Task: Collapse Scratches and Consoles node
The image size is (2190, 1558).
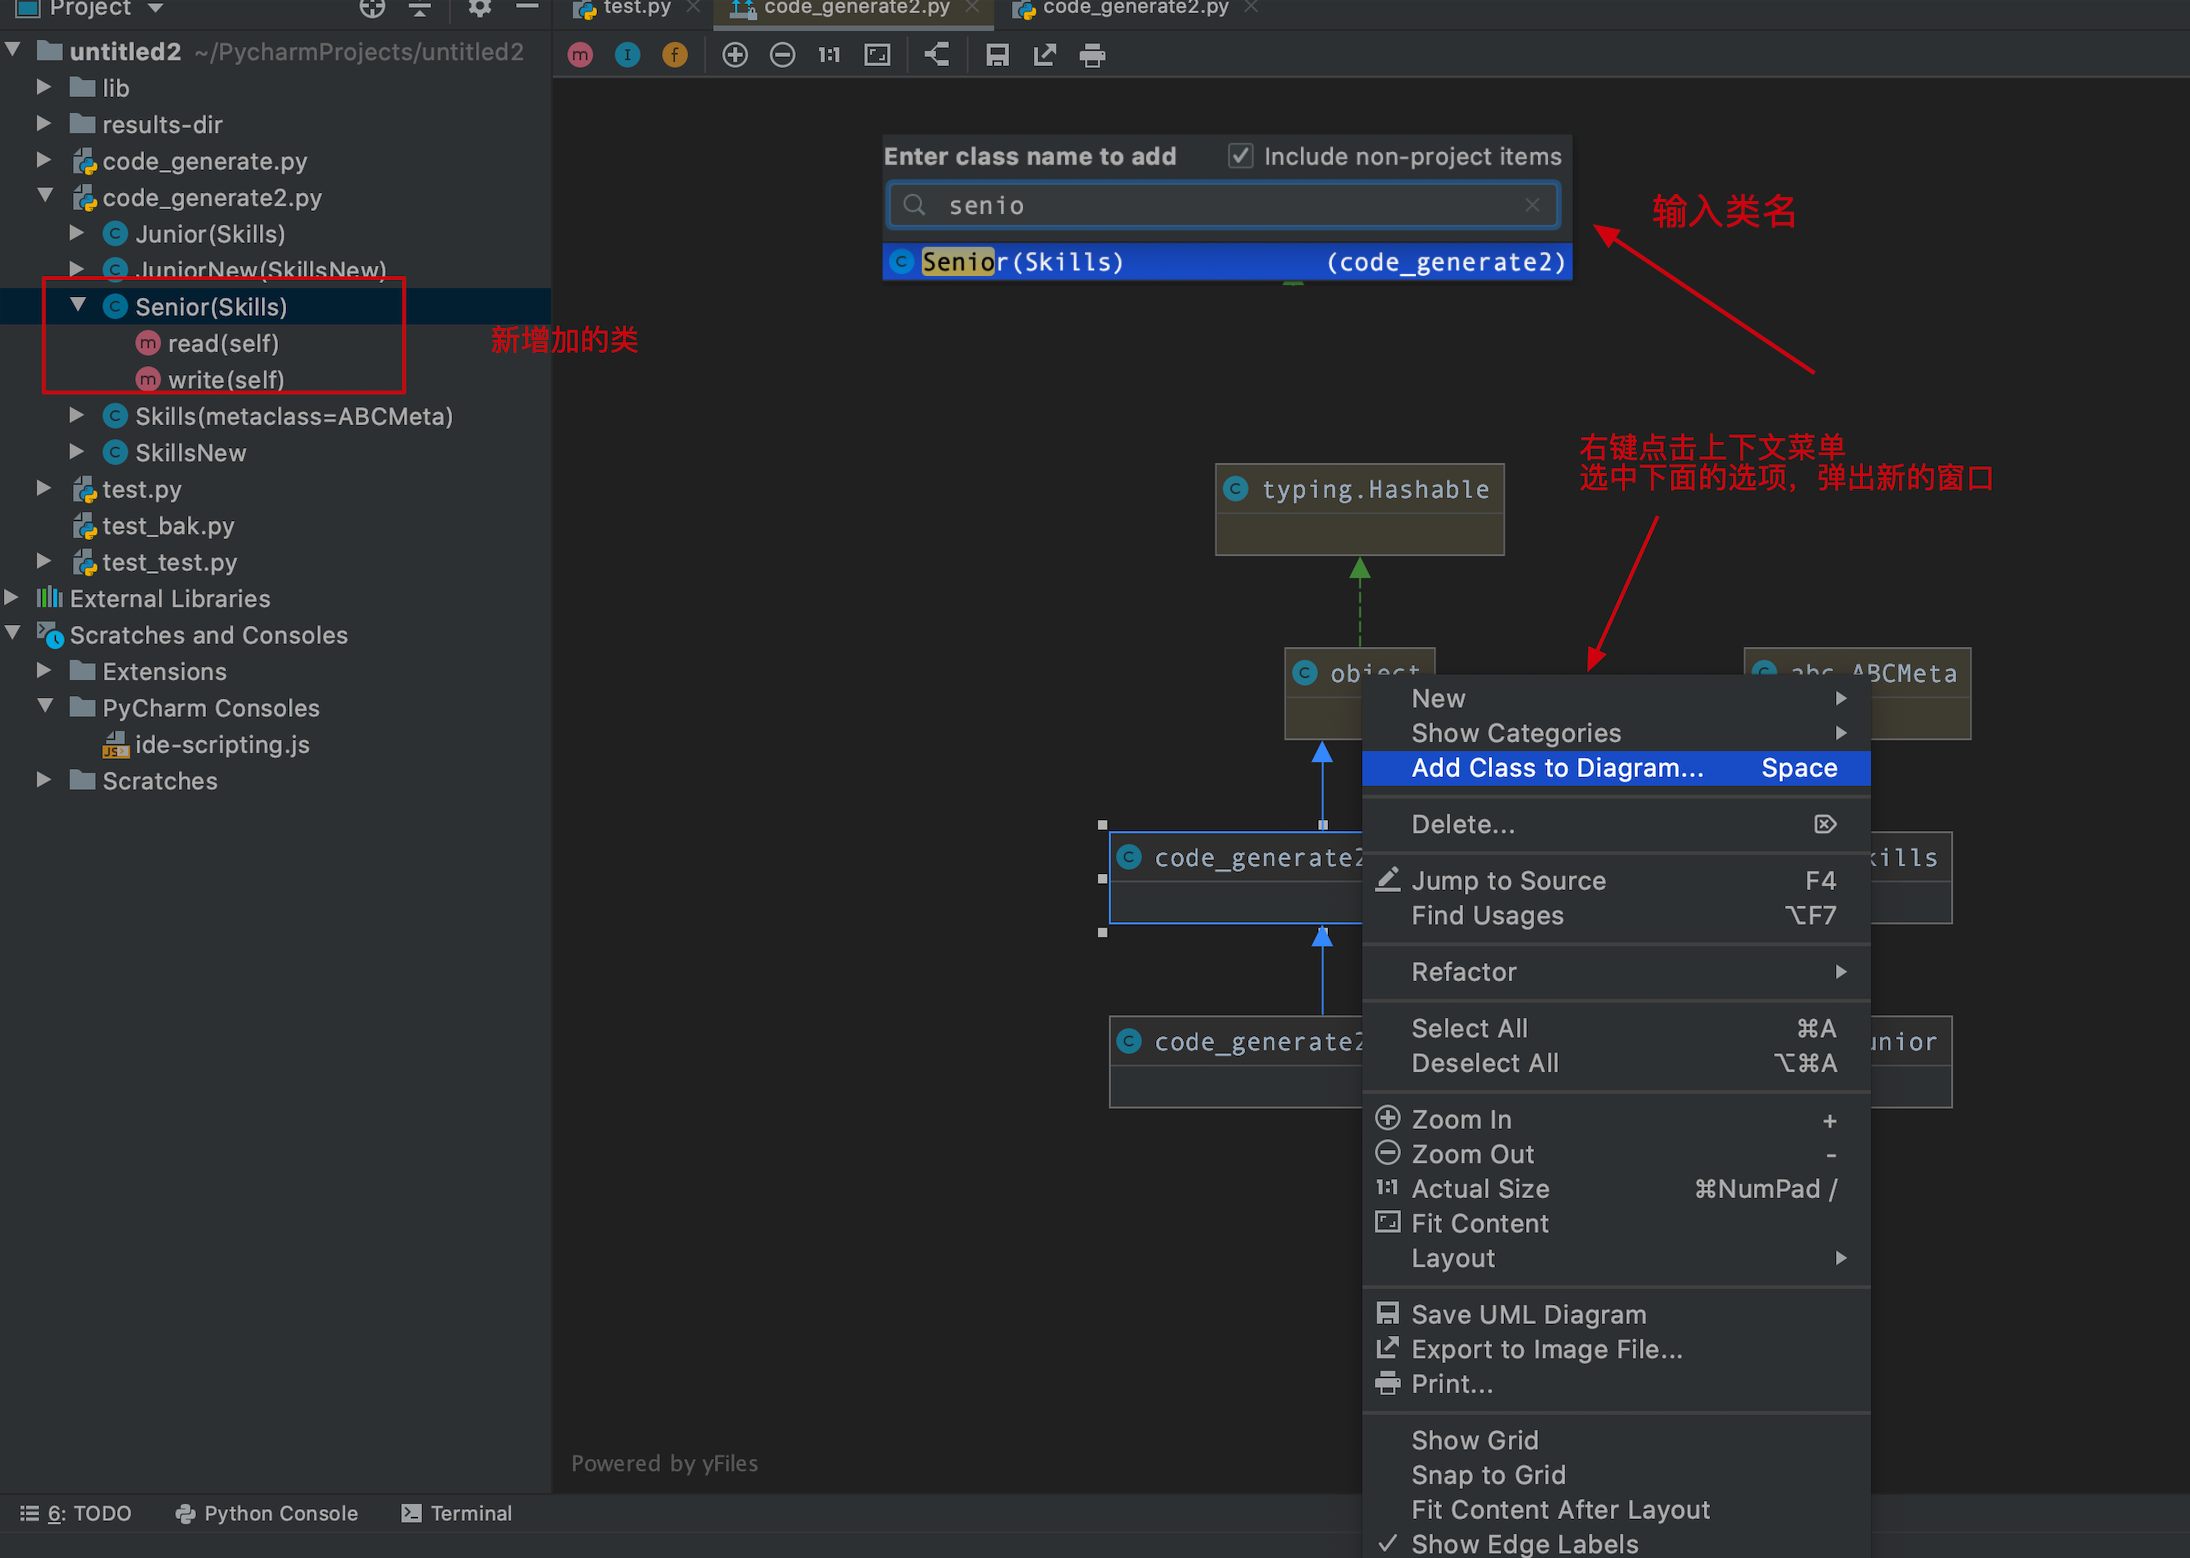Action: point(14,633)
